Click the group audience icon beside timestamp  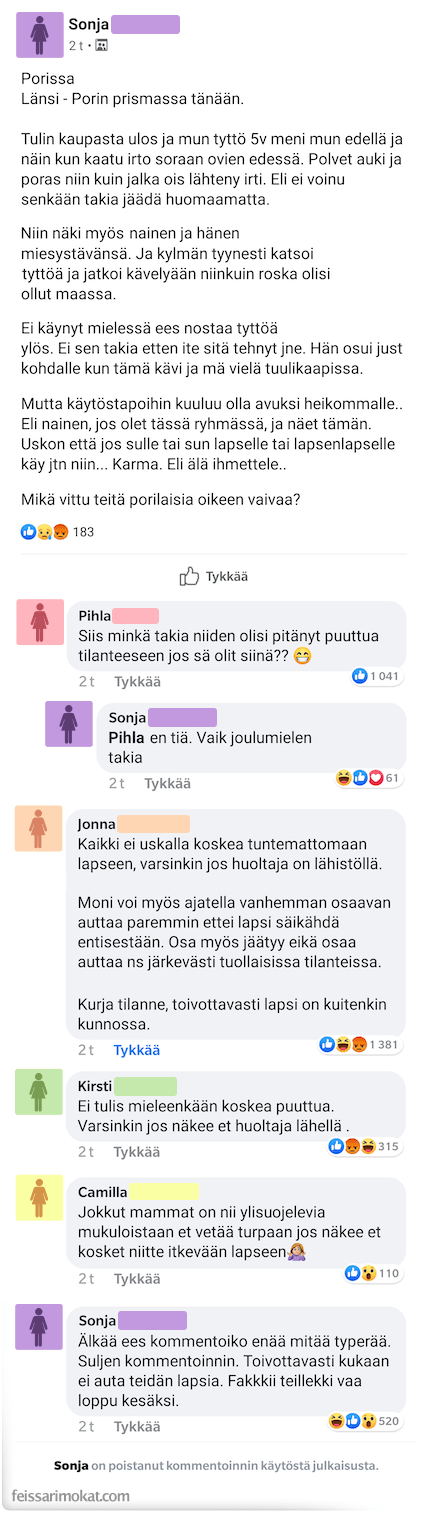101,45
